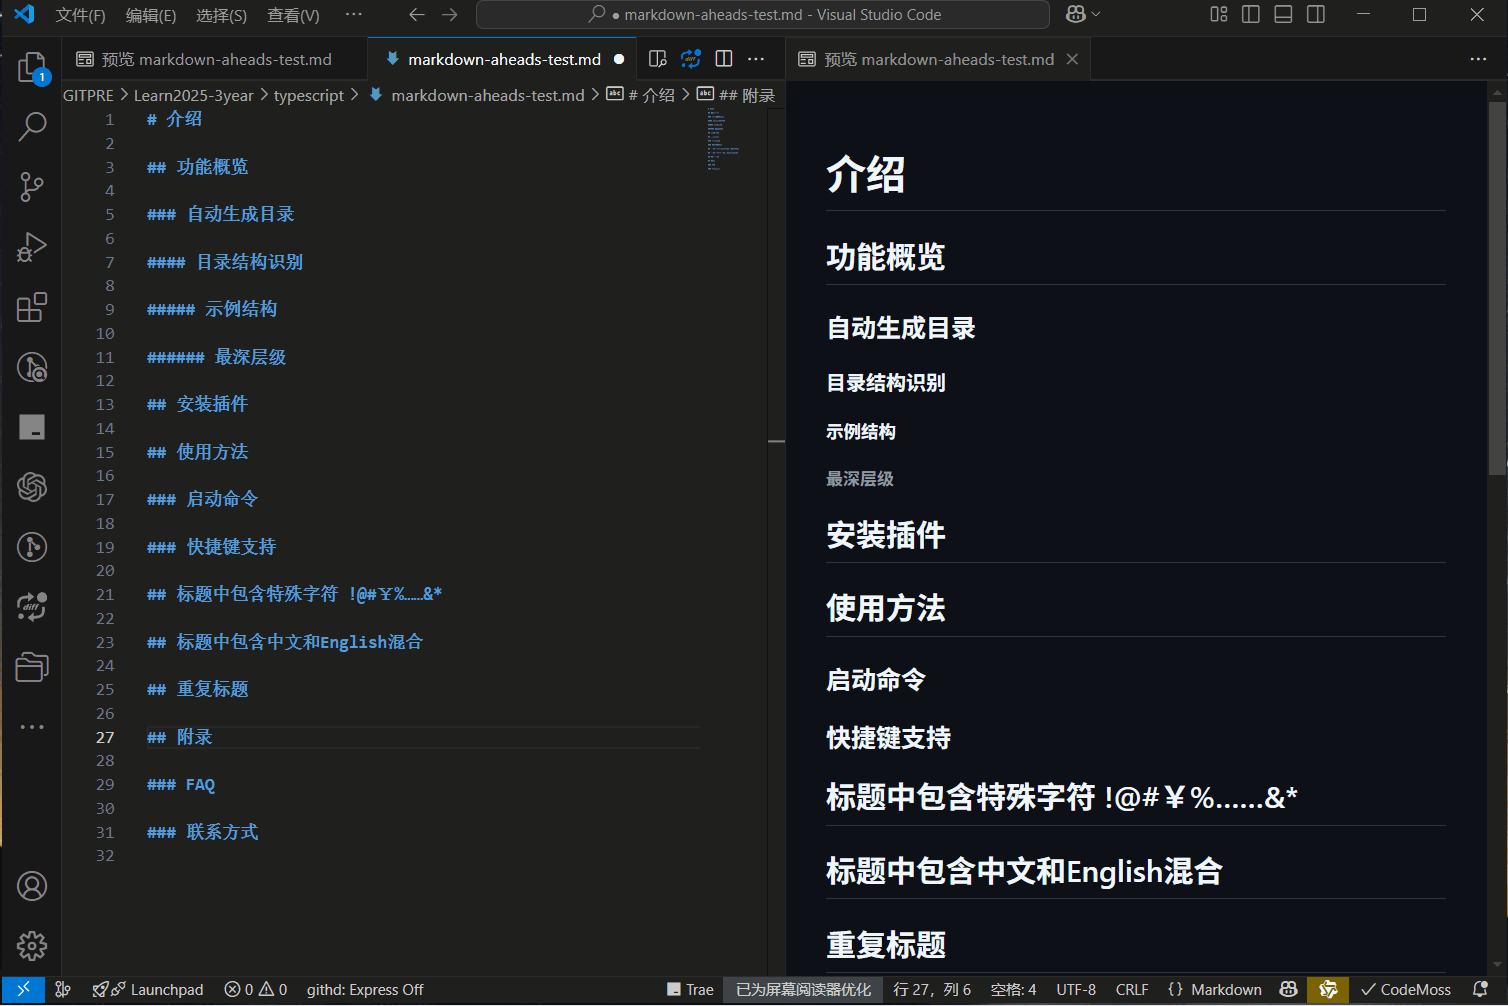The width and height of the screenshot is (1508, 1006).
Task: Click 已为屏幕阅读器优化 status item
Action: (803, 989)
